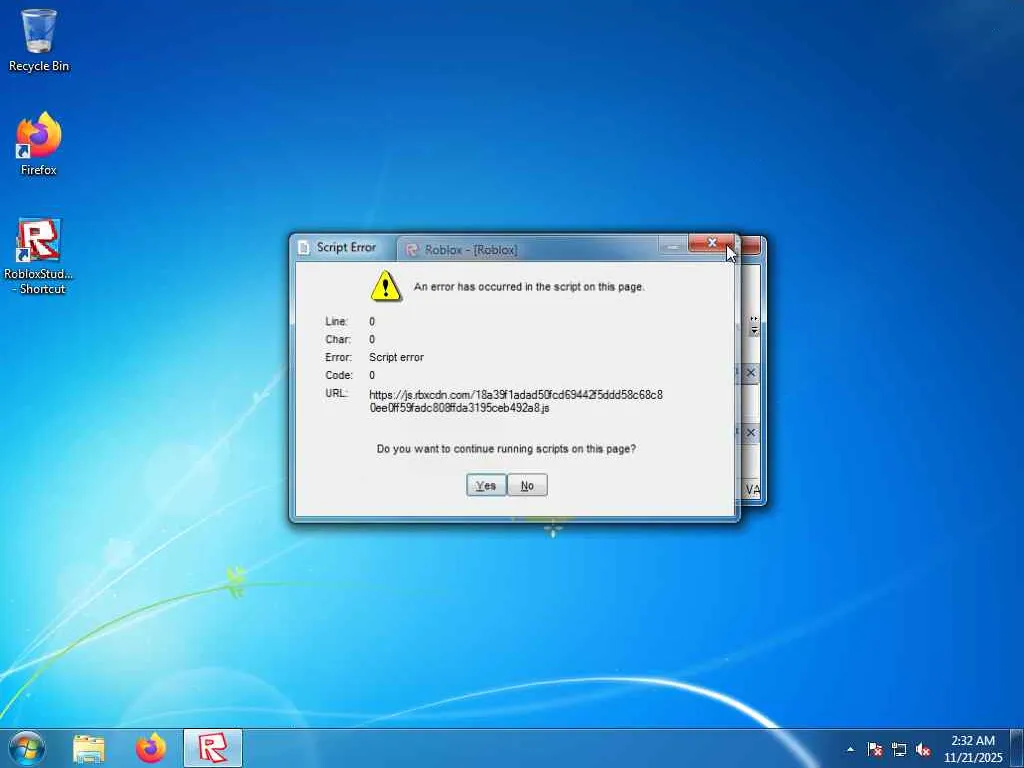Viewport: 1024px width, 768px height.
Task: Close the Script Error dialog
Action: click(x=712, y=243)
